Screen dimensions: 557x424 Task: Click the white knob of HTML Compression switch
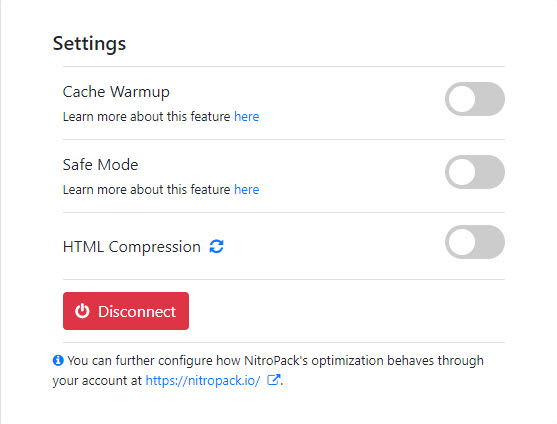[x=462, y=242]
